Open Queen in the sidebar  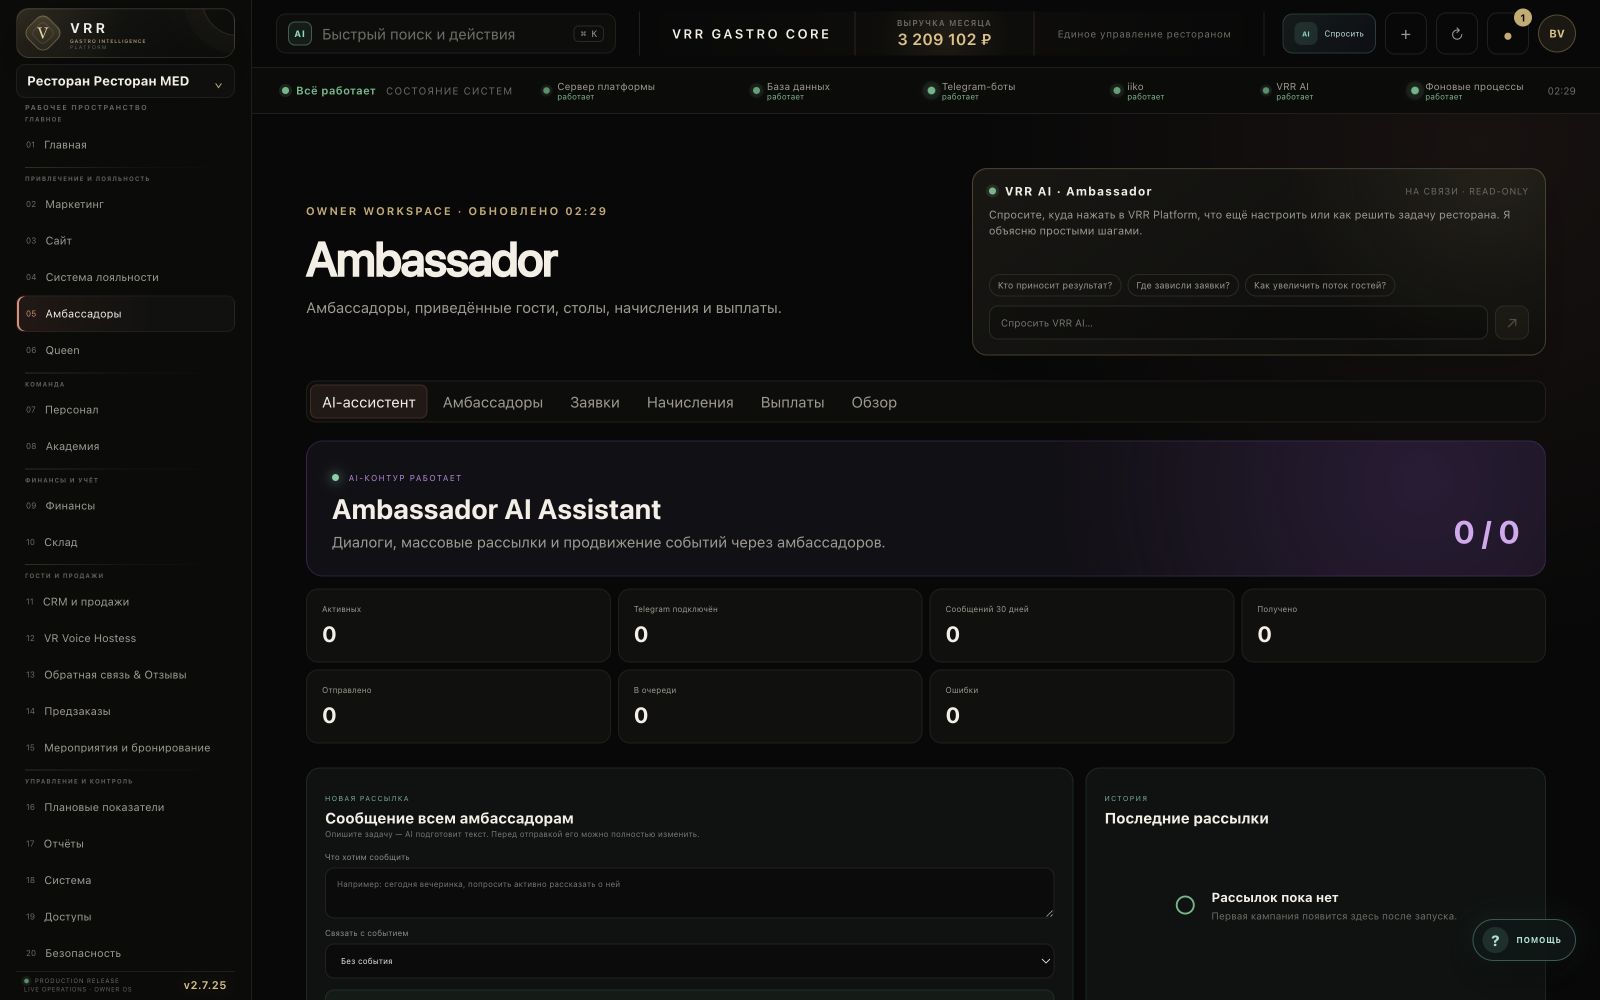pos(126,350)
